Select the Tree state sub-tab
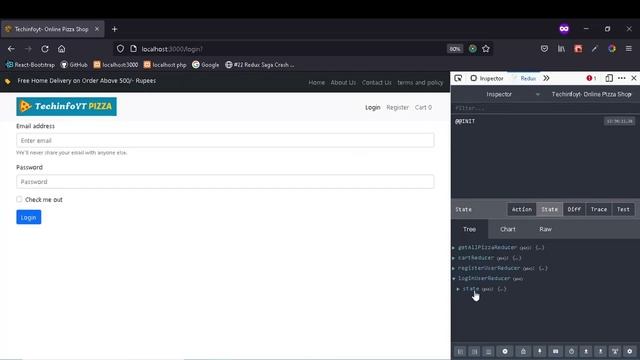Image resolution: width=640 pixels, height=360 pixels. pyautogui.click(x=469, y=229)
